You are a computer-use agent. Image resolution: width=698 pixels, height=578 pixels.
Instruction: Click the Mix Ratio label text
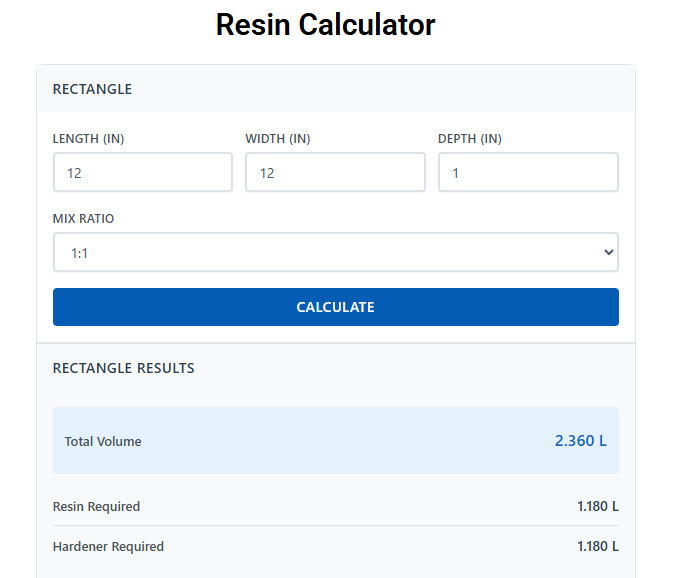[90, 218]
